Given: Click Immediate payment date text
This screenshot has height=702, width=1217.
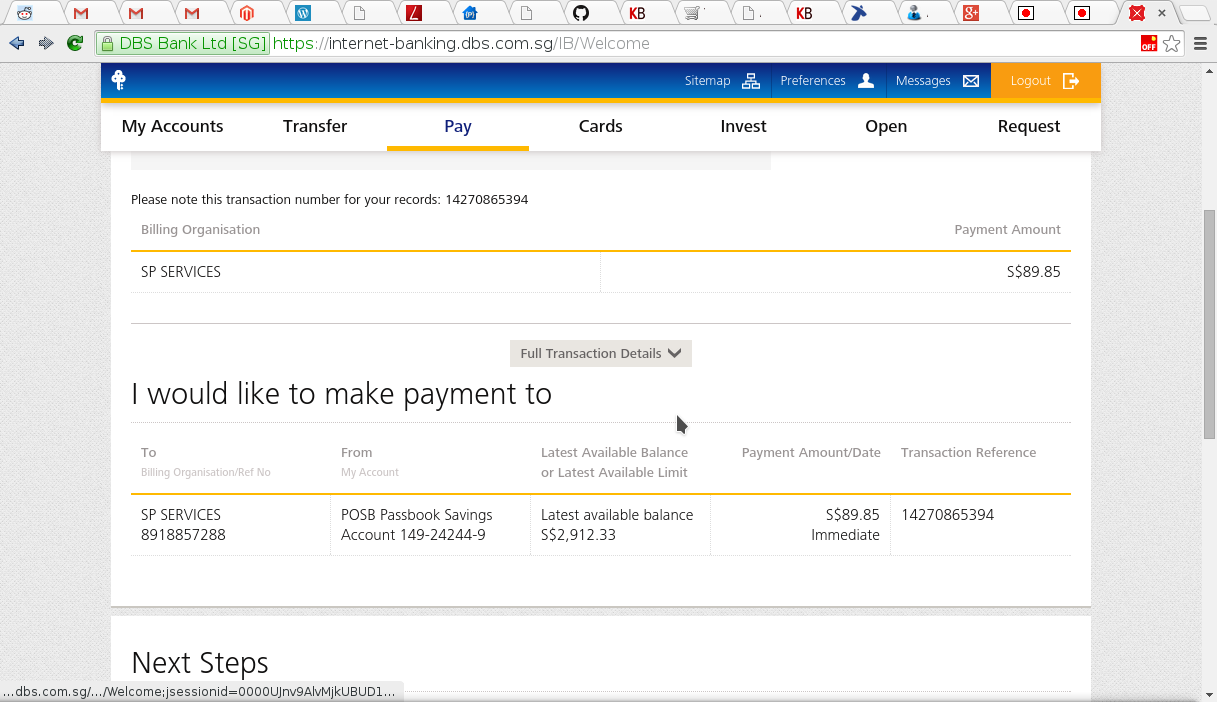Looking at the screenshot, I should click(x=845, y=535).
